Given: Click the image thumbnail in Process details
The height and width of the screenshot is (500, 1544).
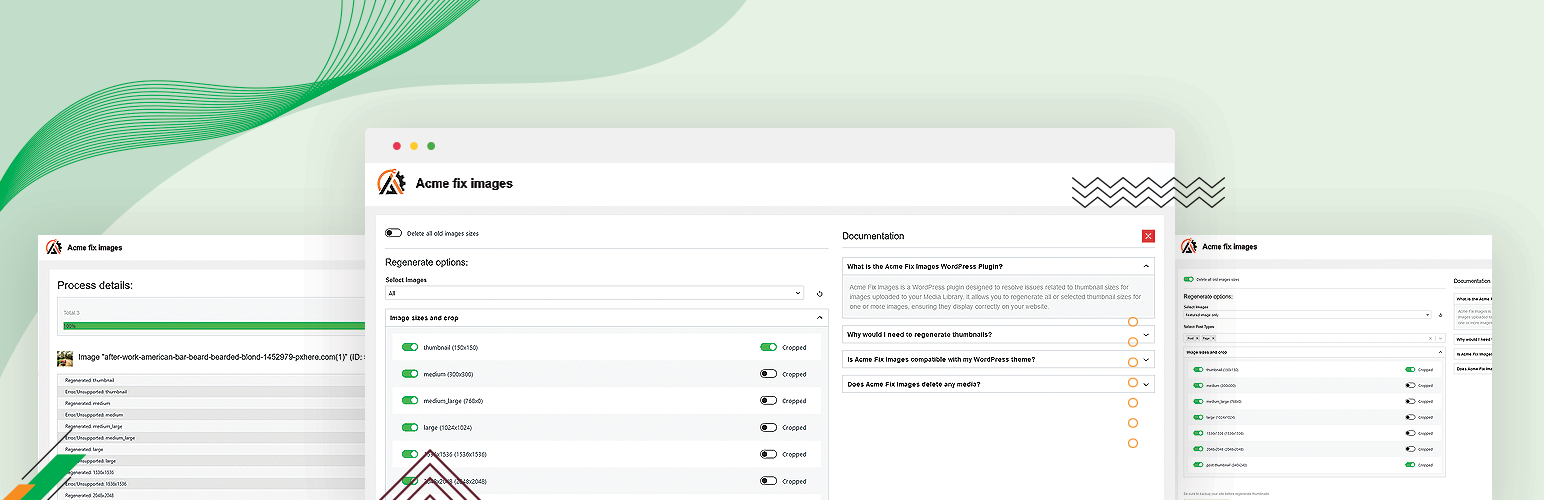Looking at the screenshot, I should 65,357.
